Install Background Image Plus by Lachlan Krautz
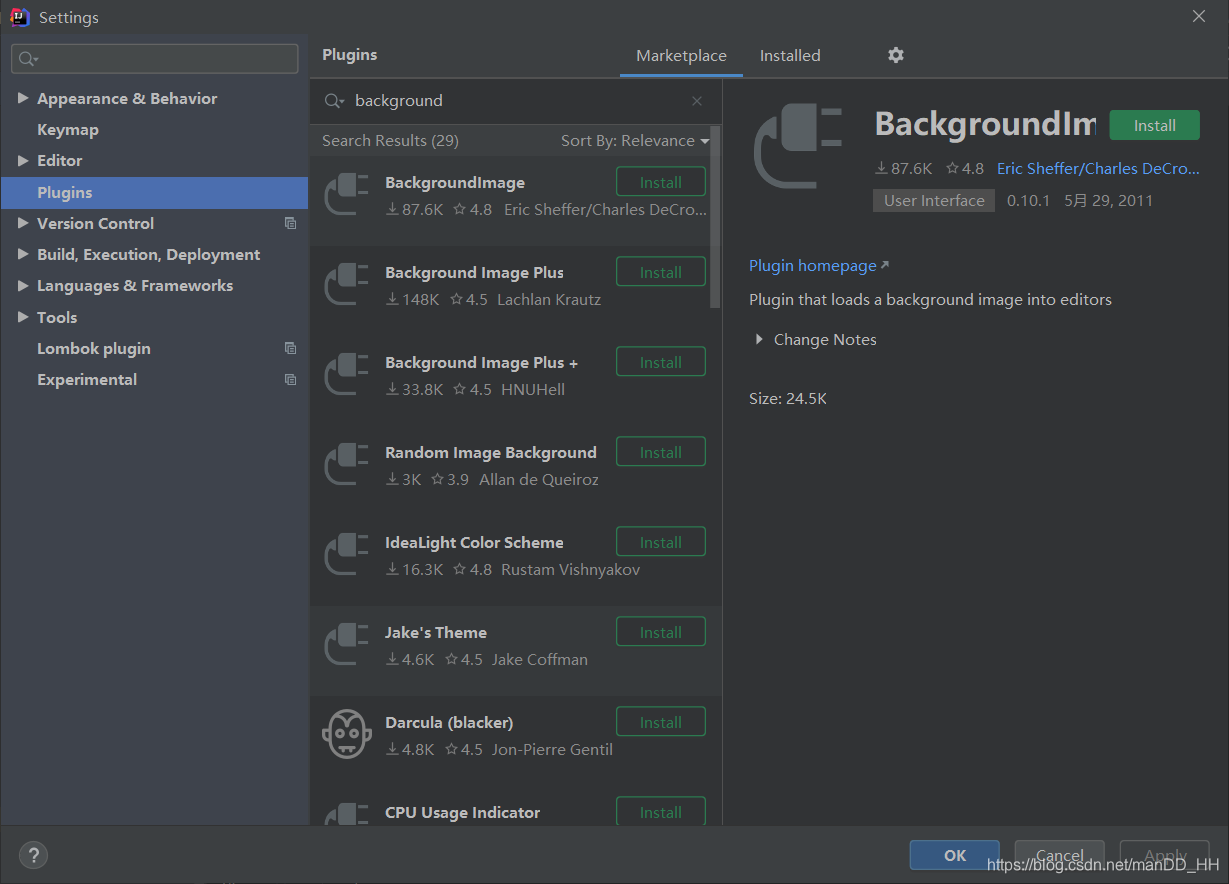This screenshot has width=1229, height=884. point(661,272)
